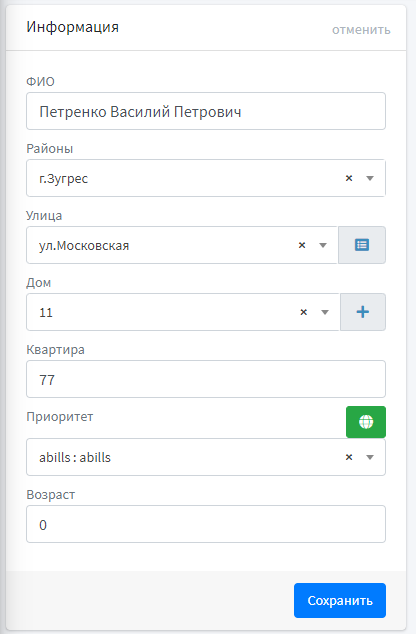Click the plus button to add house
Image resolution: width=416 pixels, height=634 pixels.
(x=363, y=312)
